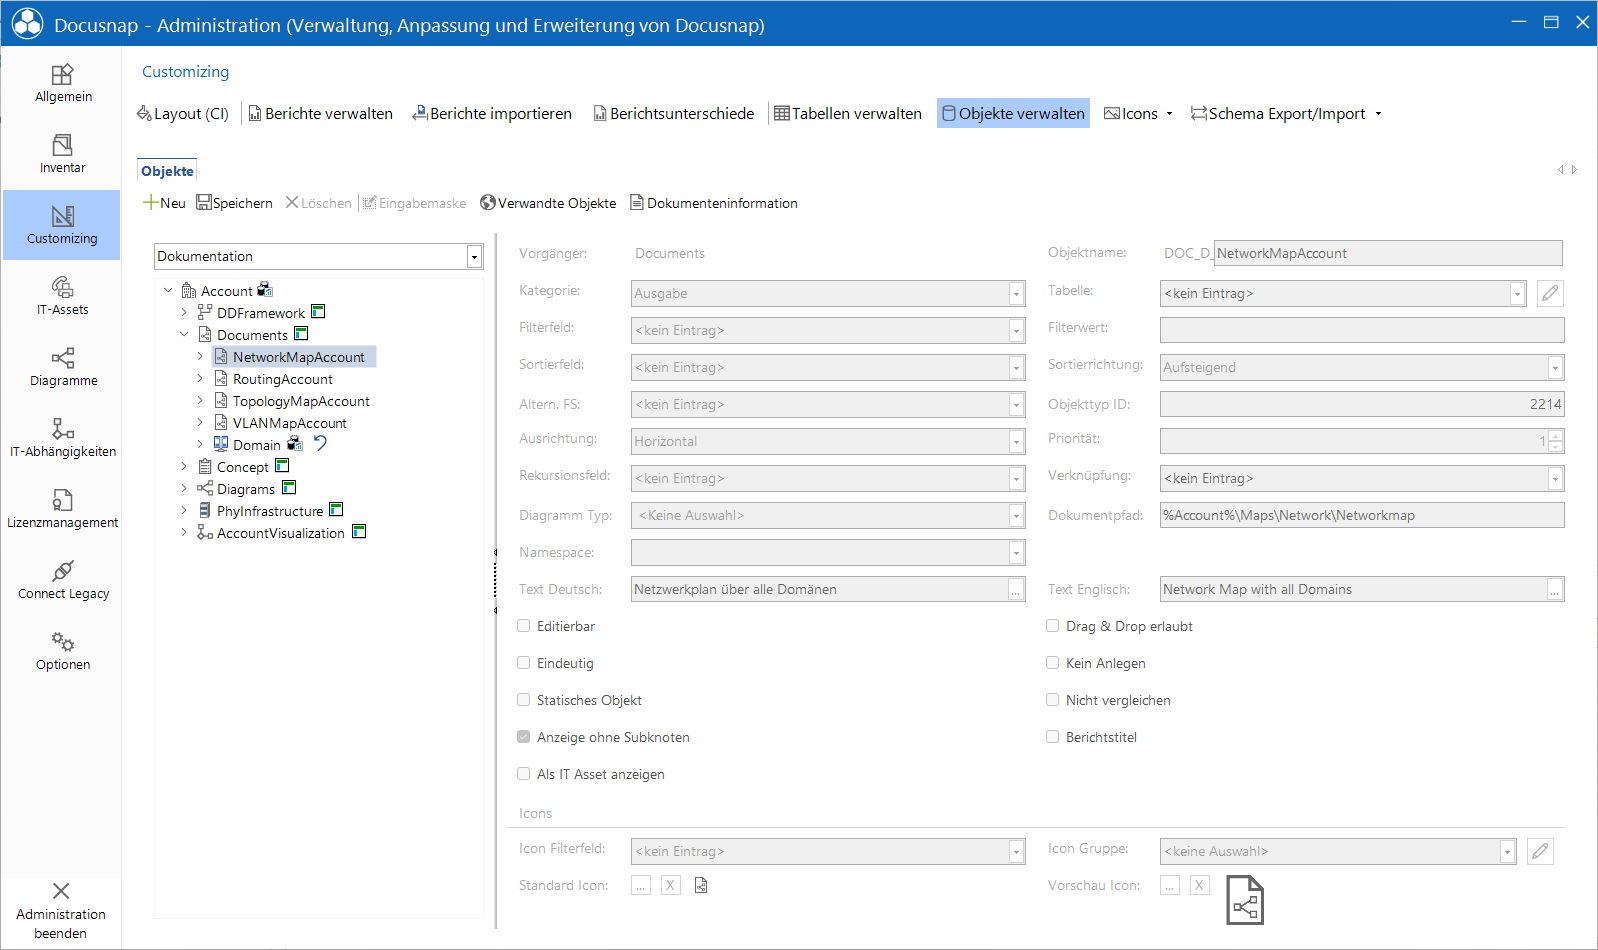Viewport: 1598px width, 950px height.
Task: Open the Kategorie dropdown
Action: tap(1016, 294)
